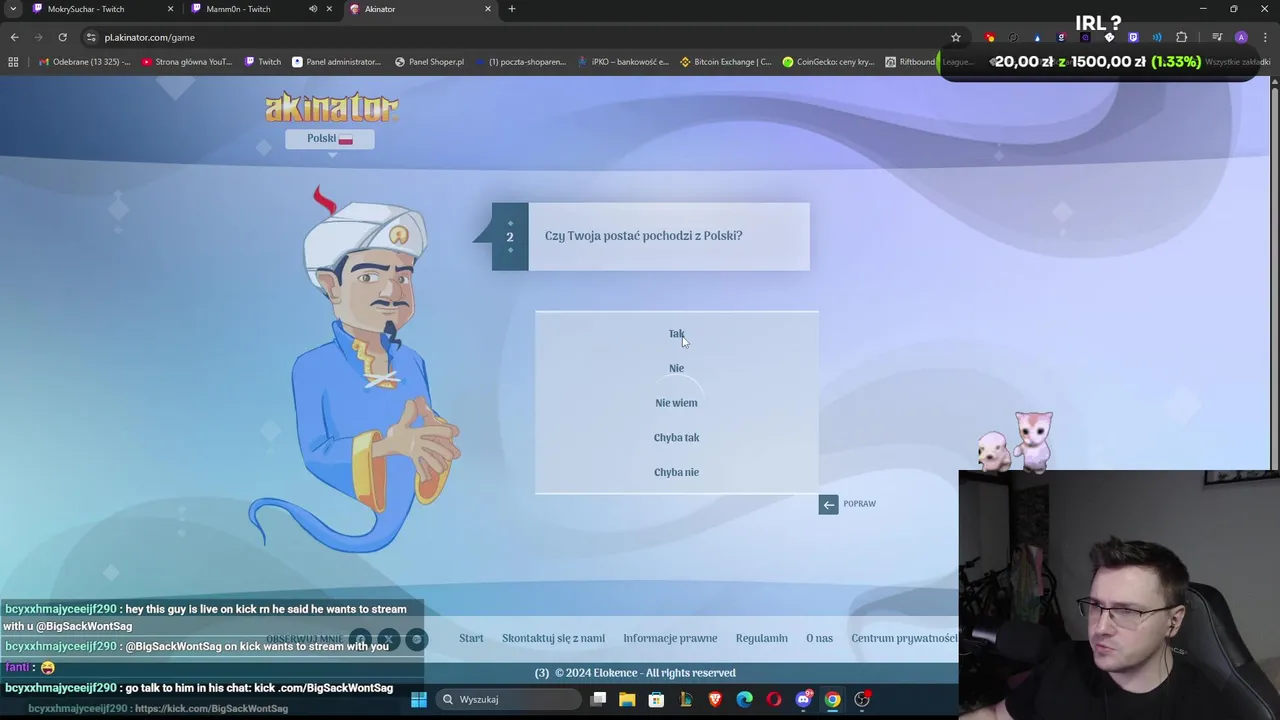Image resolution: width=1280 pixels, height=720 pixels.
Task: Open the 'Strona główna YouT...' bookmark
Action: pyautogui.click(x=187, y=62)
